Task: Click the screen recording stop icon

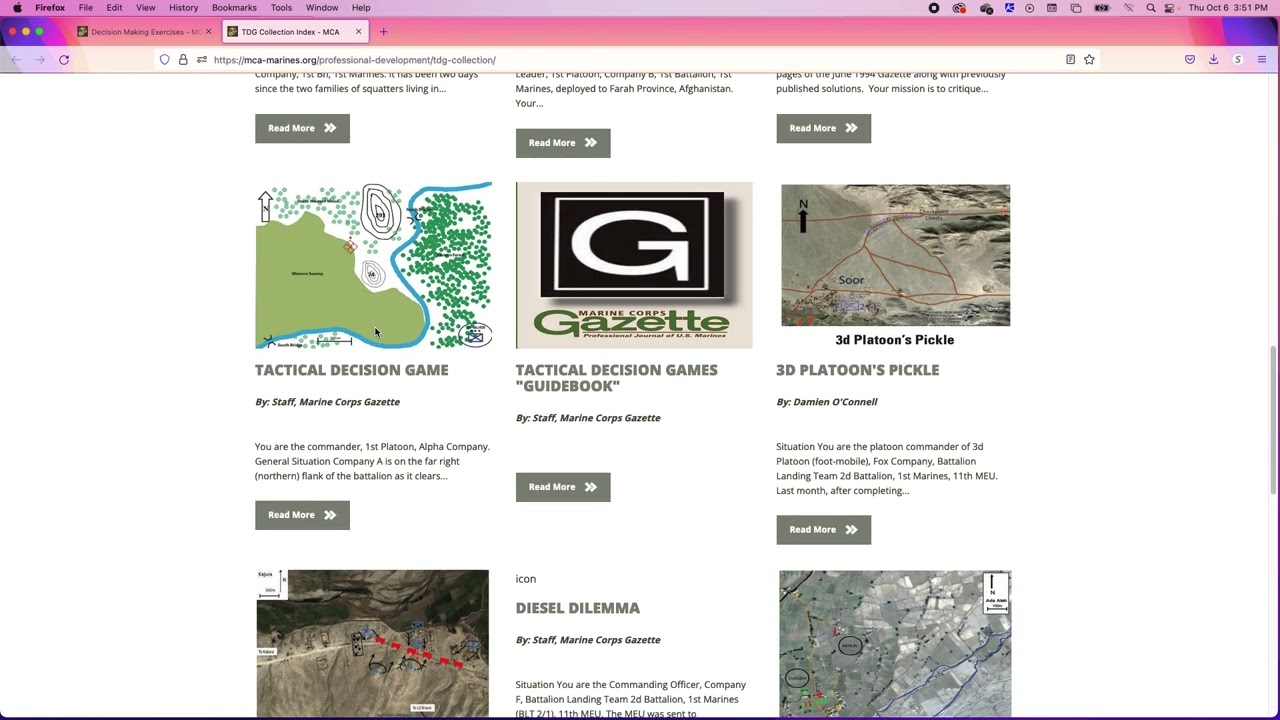Action: (934, 8)
